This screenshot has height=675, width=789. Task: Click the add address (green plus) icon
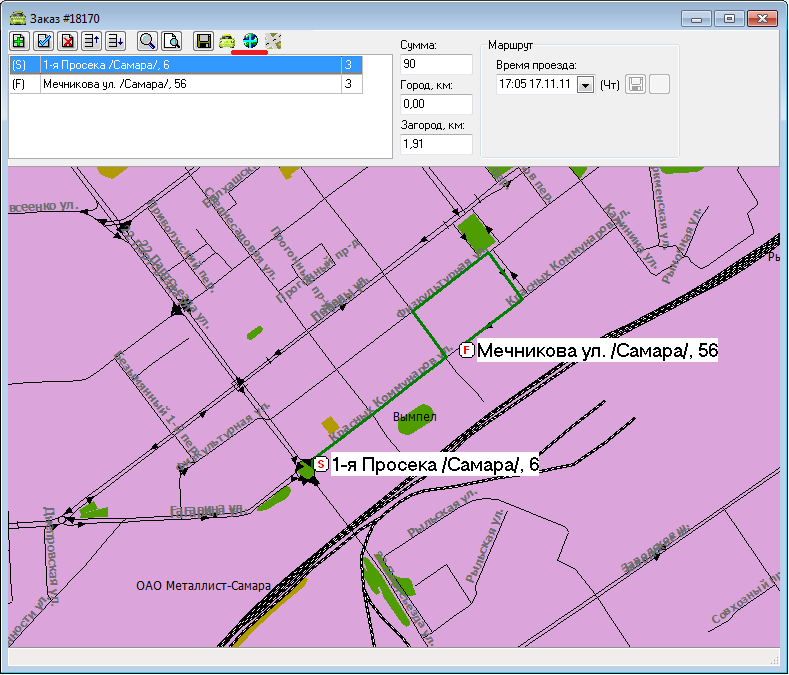click(19, 41)
